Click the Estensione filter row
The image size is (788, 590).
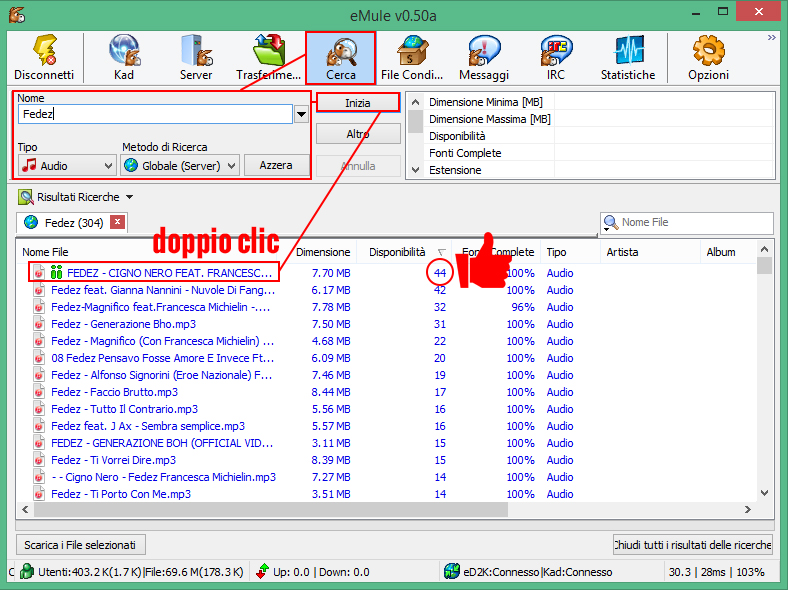click(598, 170)
